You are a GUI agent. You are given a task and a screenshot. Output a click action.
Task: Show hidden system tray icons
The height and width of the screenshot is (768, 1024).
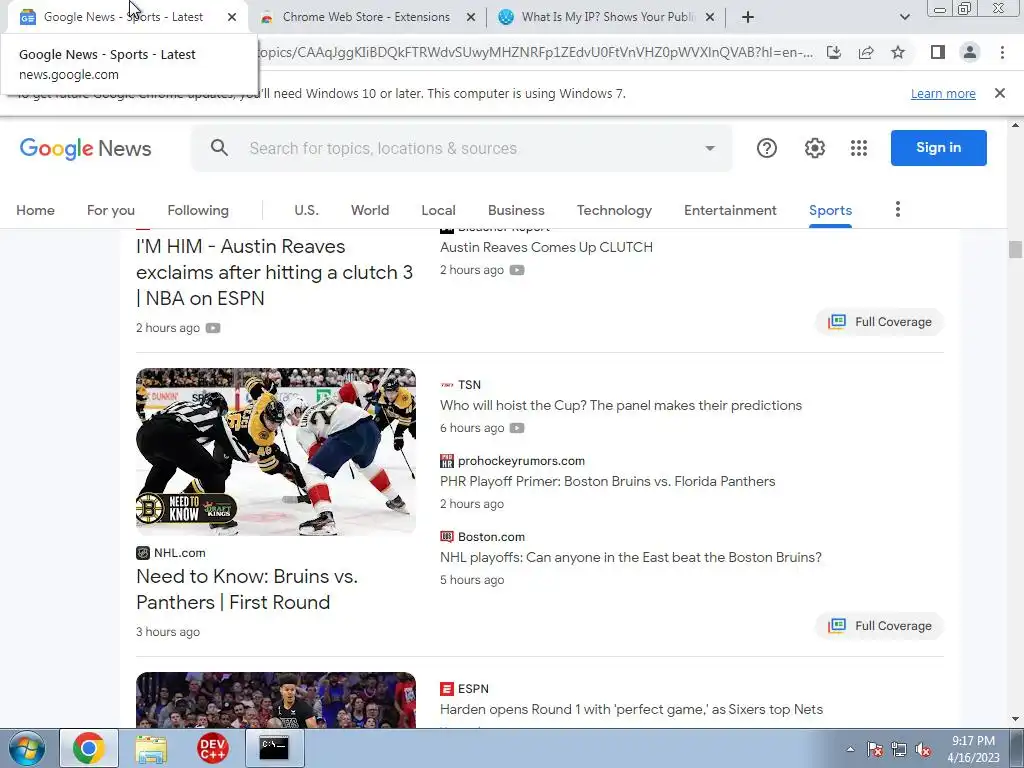[850, 749]
